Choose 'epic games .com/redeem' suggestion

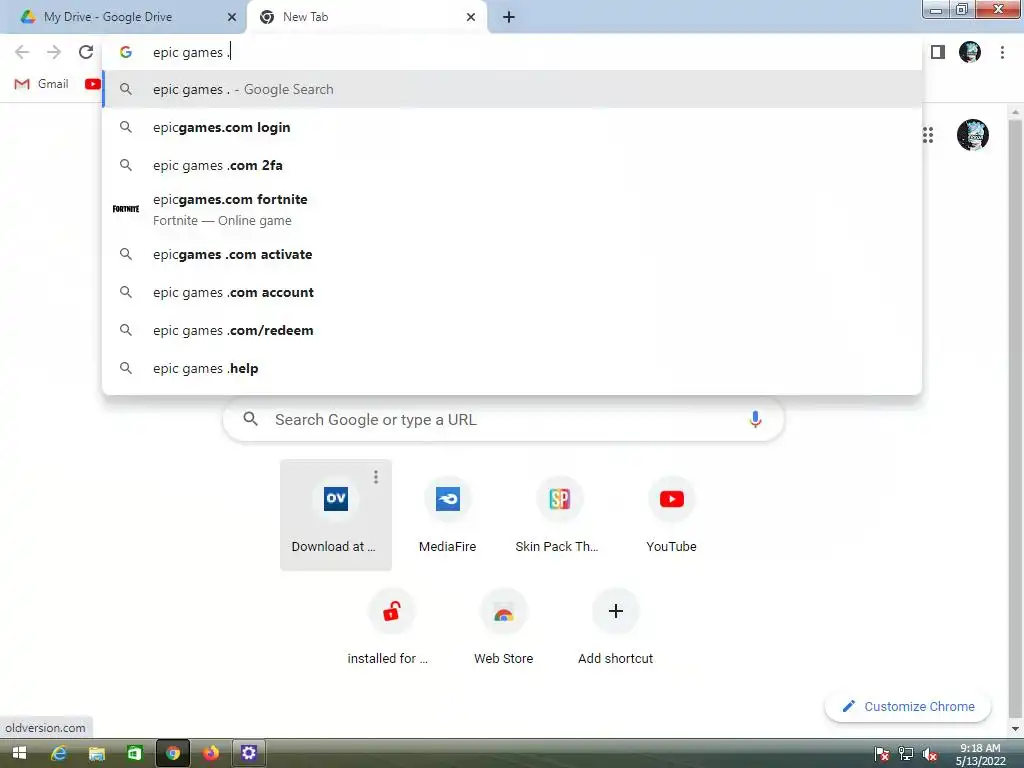click(x=512, y=330)
